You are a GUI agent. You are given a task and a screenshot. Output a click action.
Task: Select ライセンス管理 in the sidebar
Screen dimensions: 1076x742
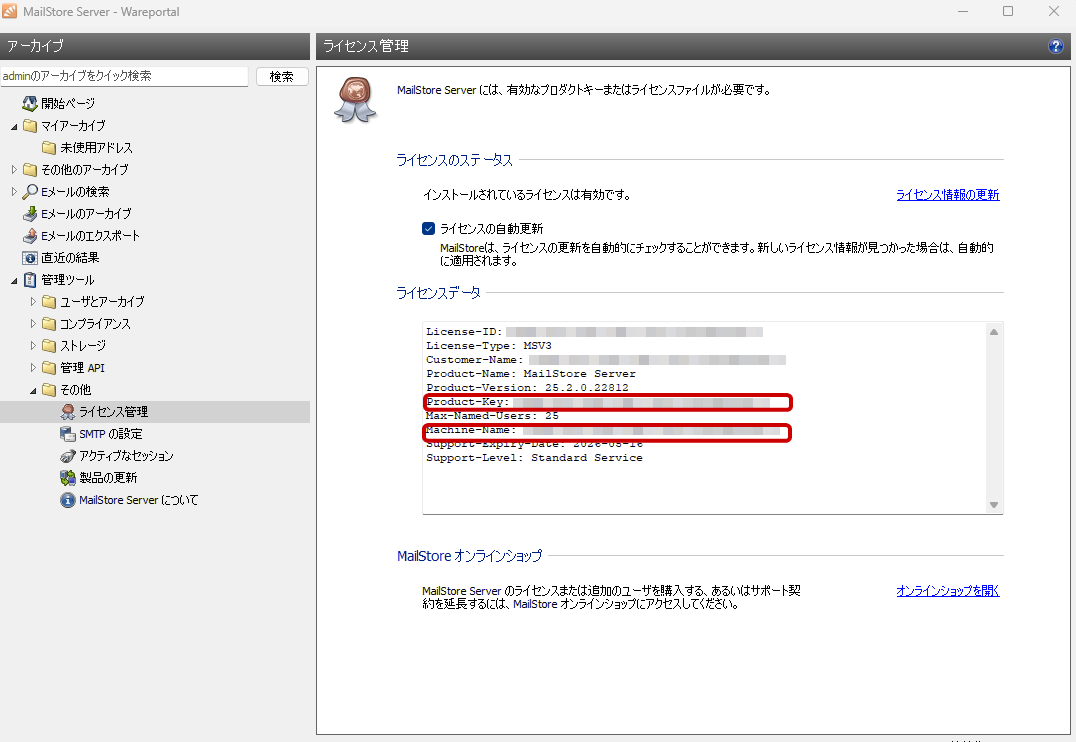(x=113, y=412)
